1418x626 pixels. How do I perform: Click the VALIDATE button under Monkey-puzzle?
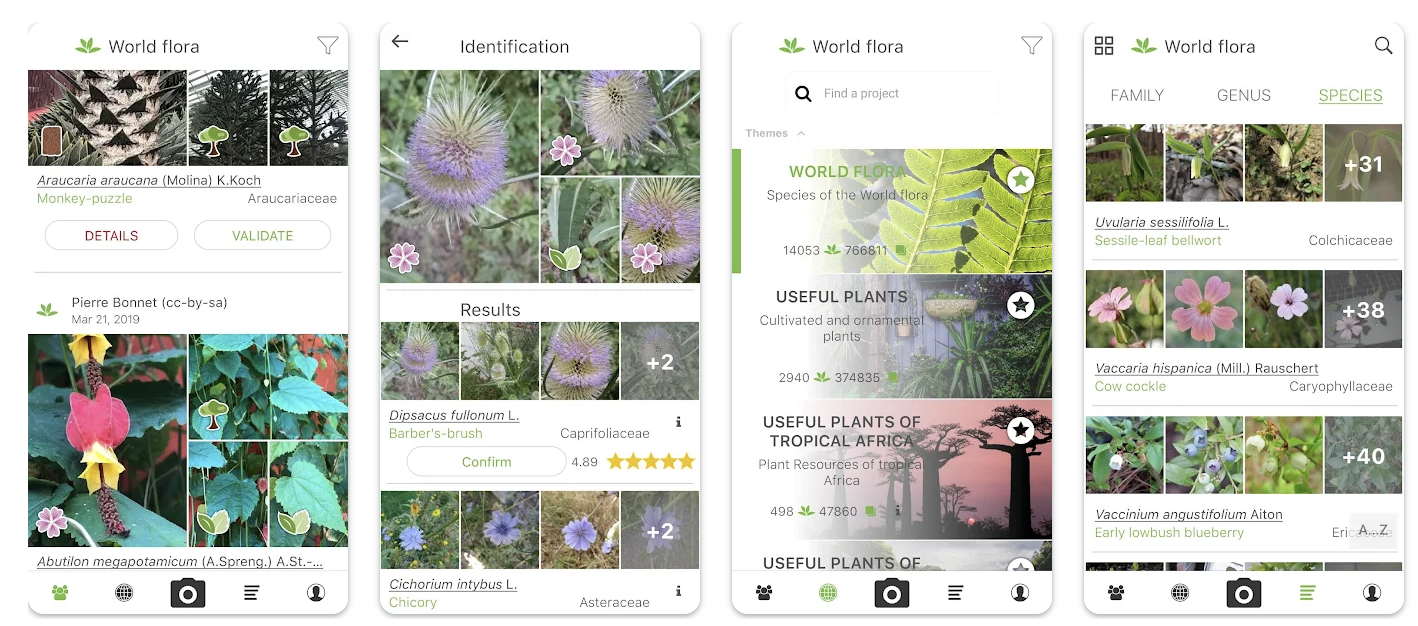(262, 236)
